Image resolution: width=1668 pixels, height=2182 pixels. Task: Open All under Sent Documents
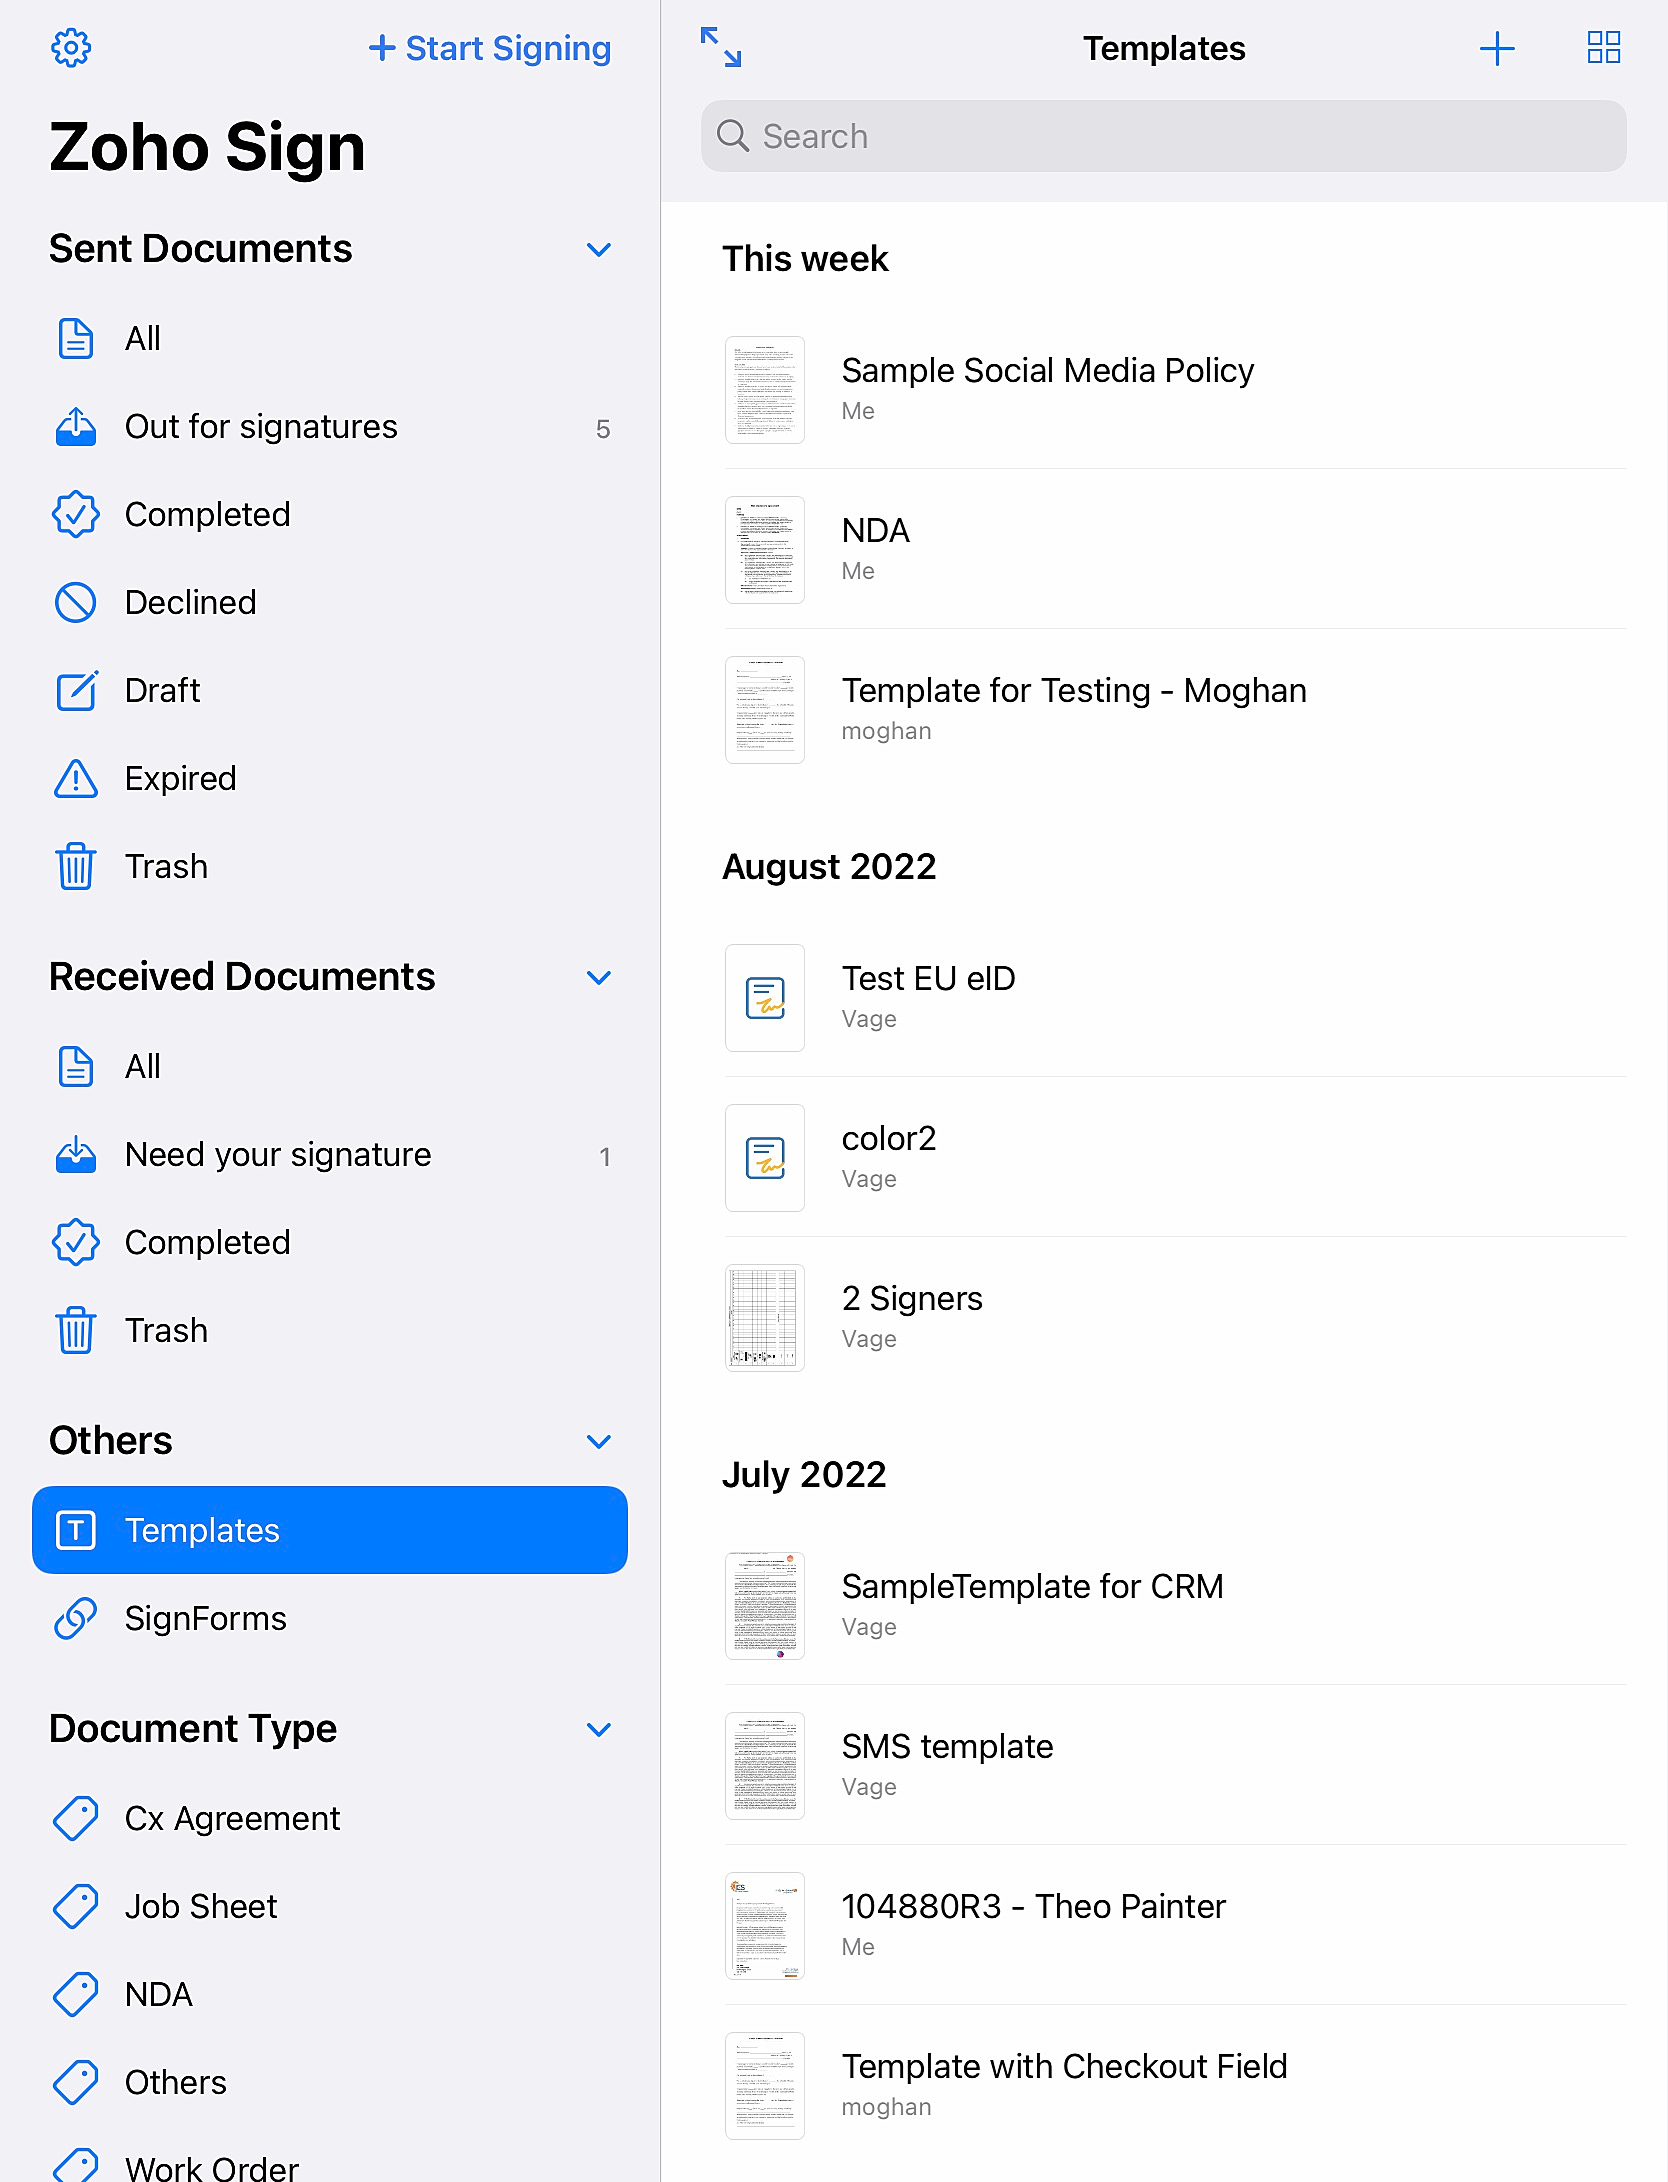tap(330, 339)
